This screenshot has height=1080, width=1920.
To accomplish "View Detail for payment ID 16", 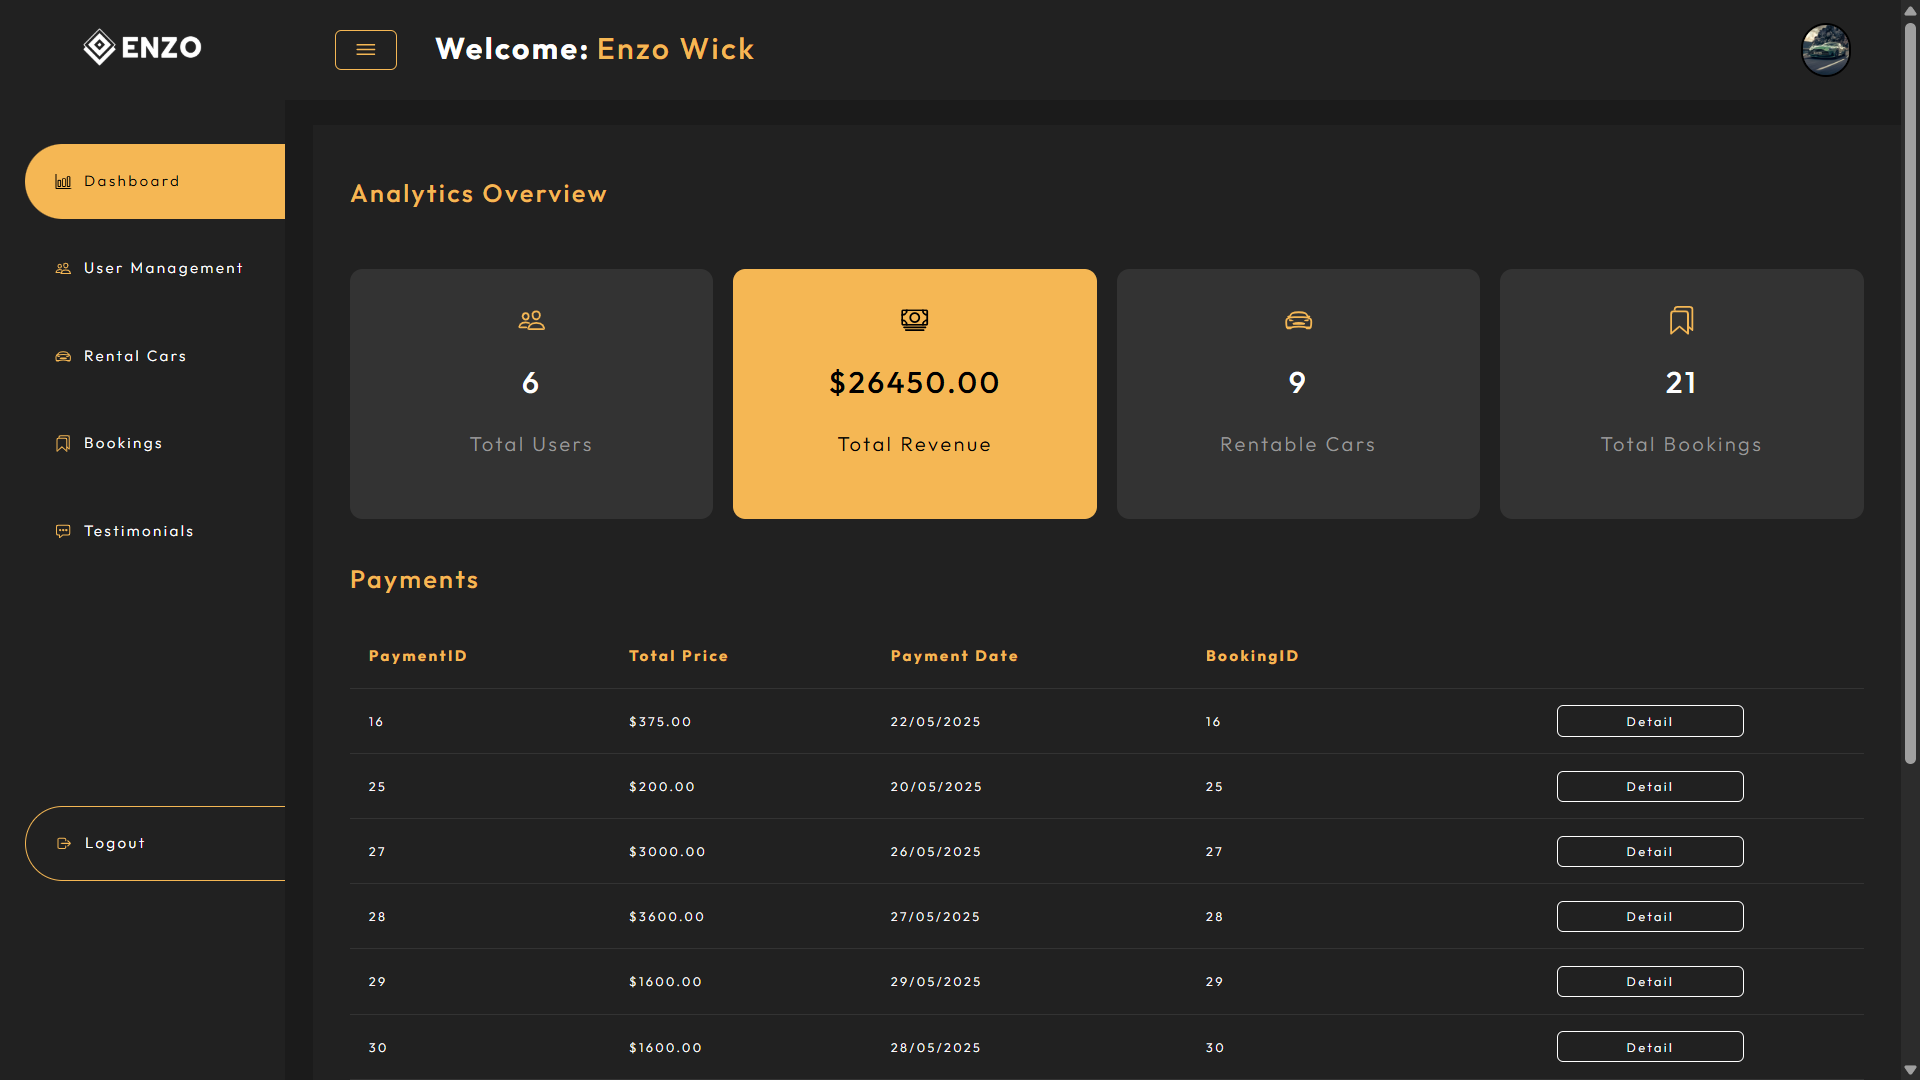I will click(1649, 721).
